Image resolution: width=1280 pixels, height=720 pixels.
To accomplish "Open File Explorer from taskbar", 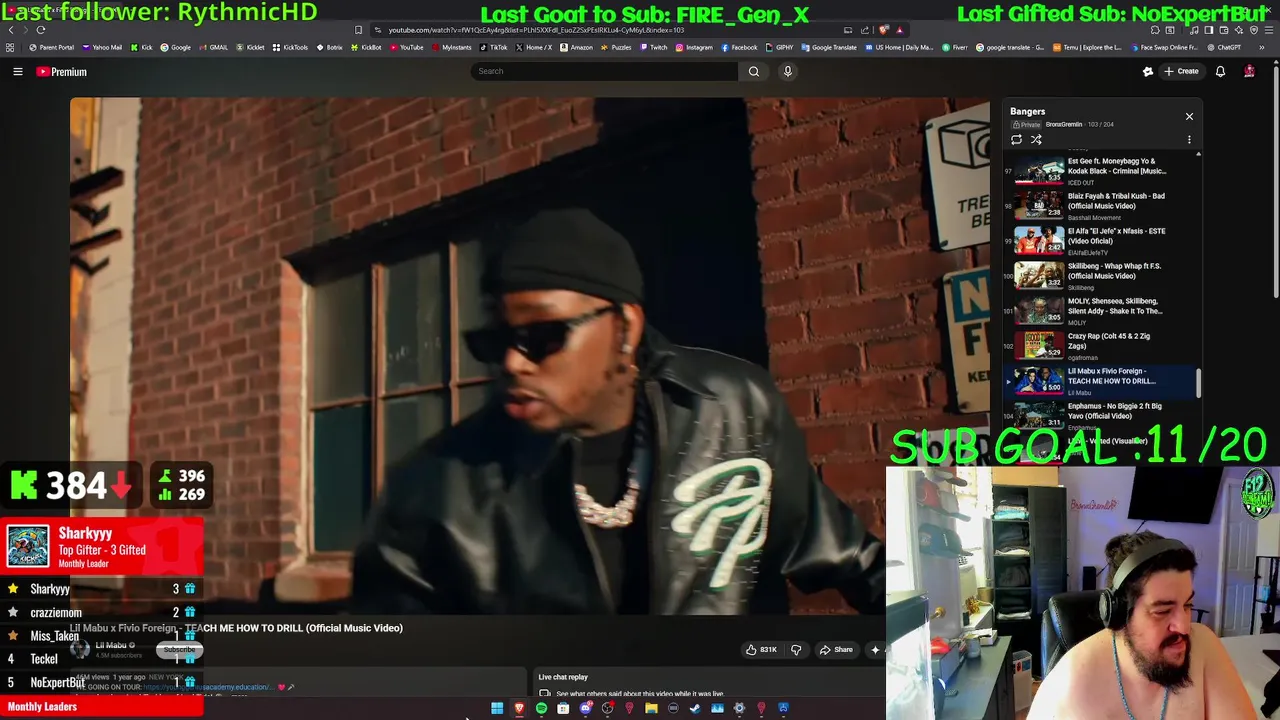I will (x=651, y=709).
